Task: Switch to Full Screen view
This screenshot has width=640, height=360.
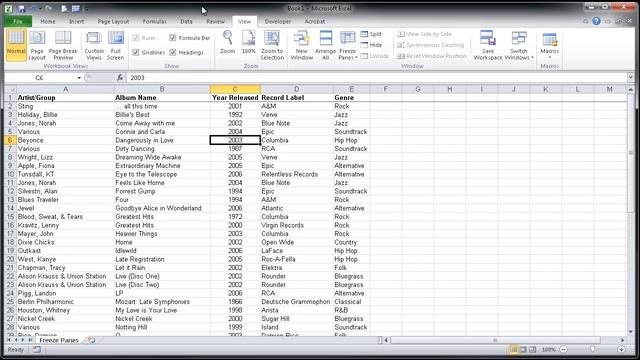Action: tap(116, 45)
